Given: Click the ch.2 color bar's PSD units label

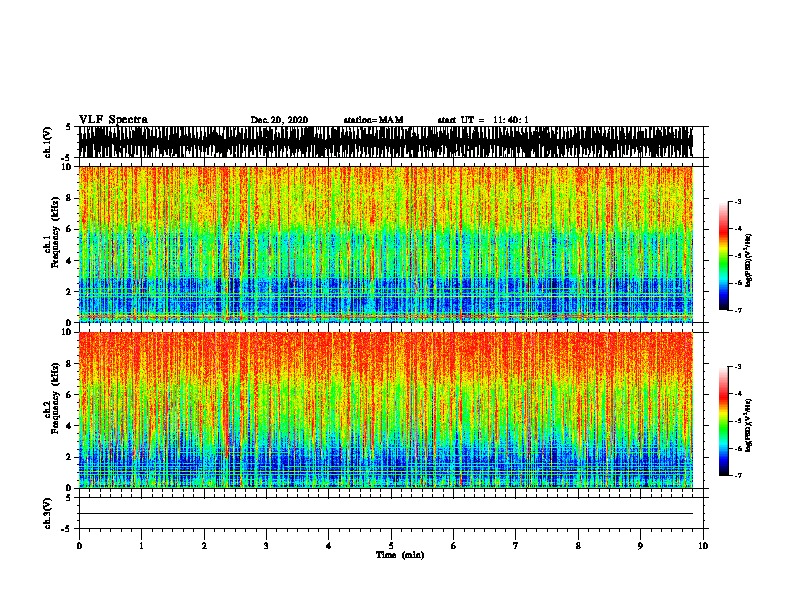Looking at the screenshot, I should (x=748, y=425).
